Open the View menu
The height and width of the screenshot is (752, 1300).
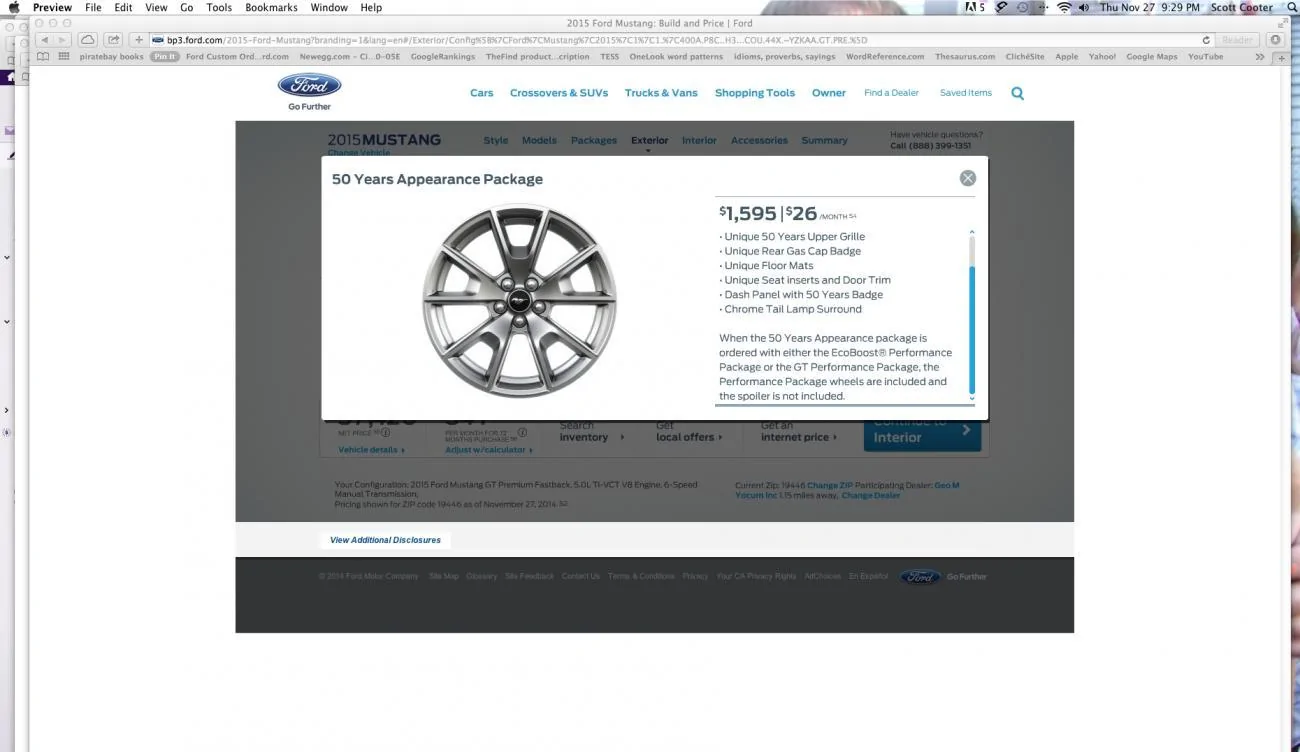tap(156, 7)
